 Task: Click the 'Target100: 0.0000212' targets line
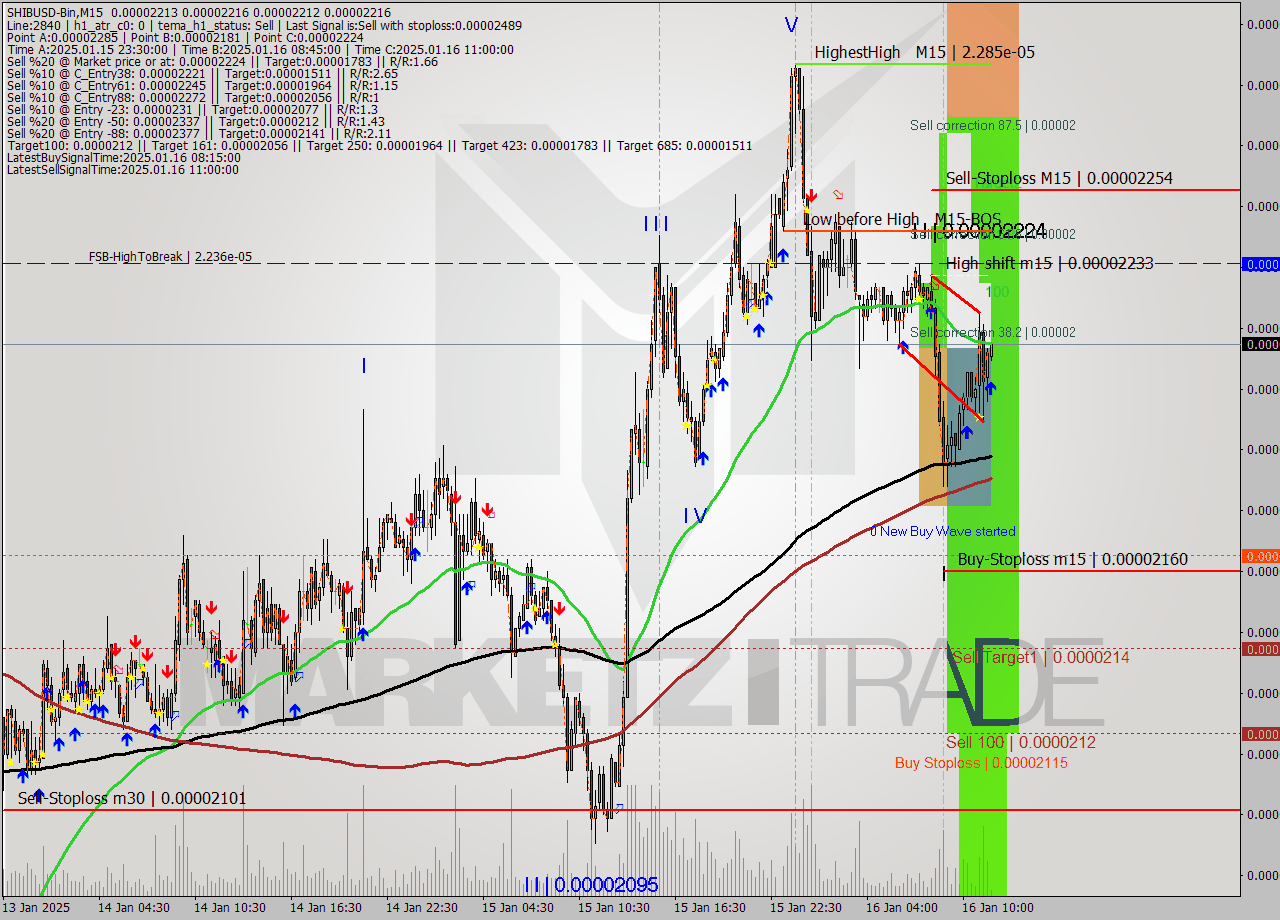379,145
